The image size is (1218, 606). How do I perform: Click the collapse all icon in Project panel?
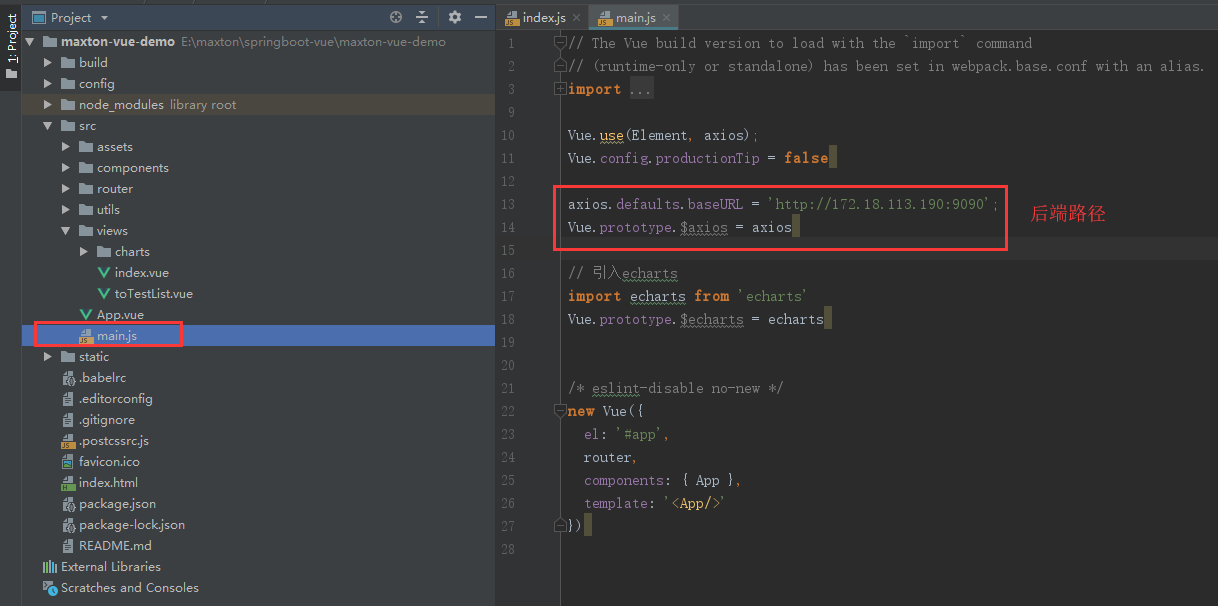point(422,17)
